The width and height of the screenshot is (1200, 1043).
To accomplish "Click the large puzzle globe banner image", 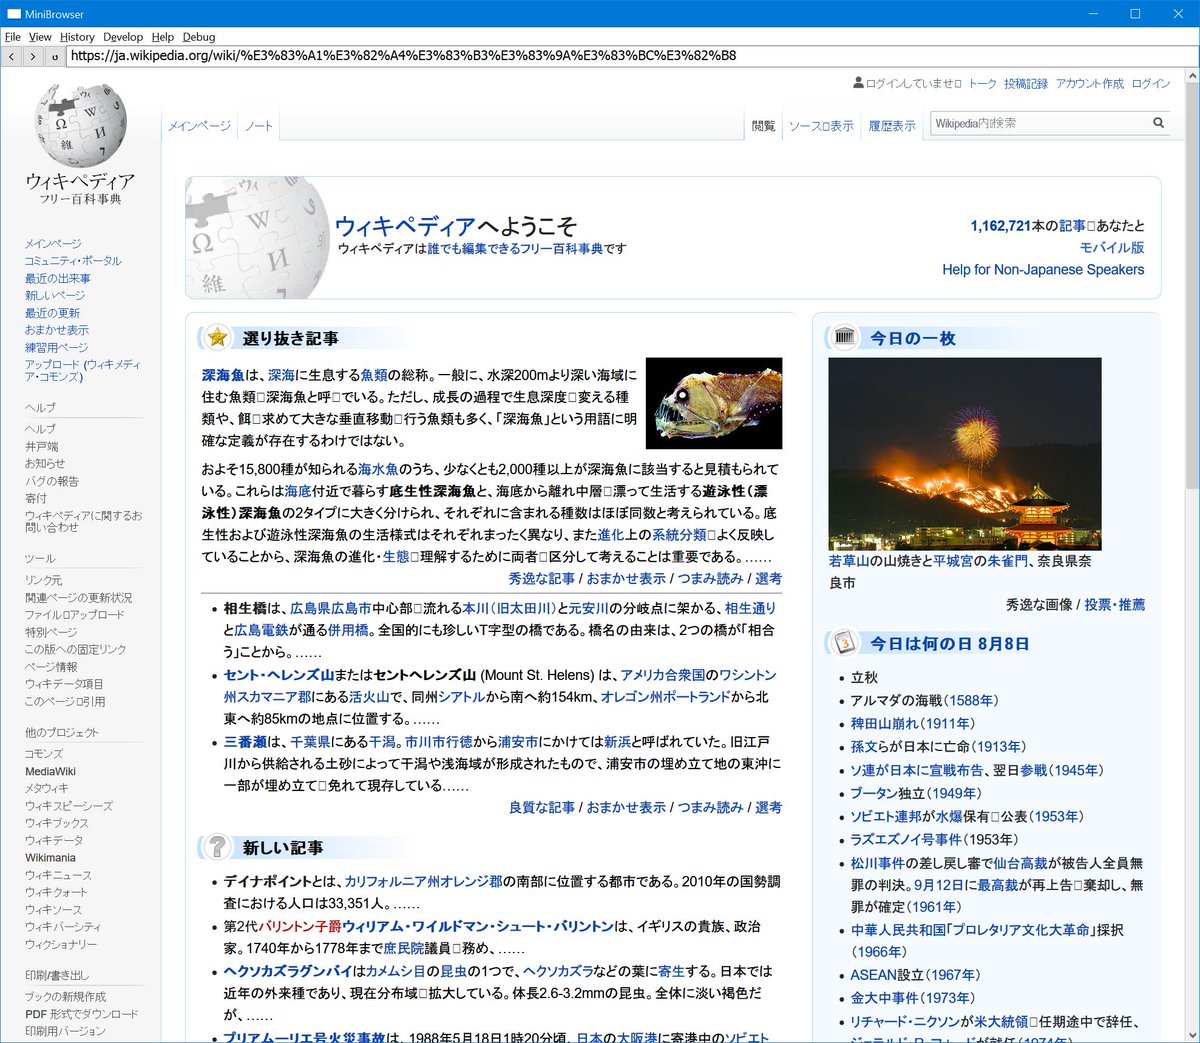I will pos(258,238).
